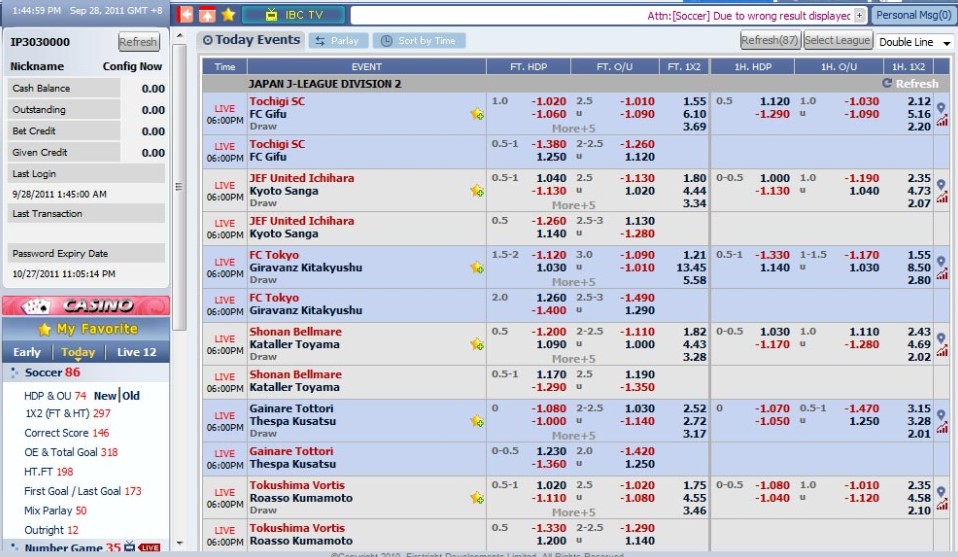
Task: Click location pin icon for FC Tokyo match
Action: click(942, 261)
